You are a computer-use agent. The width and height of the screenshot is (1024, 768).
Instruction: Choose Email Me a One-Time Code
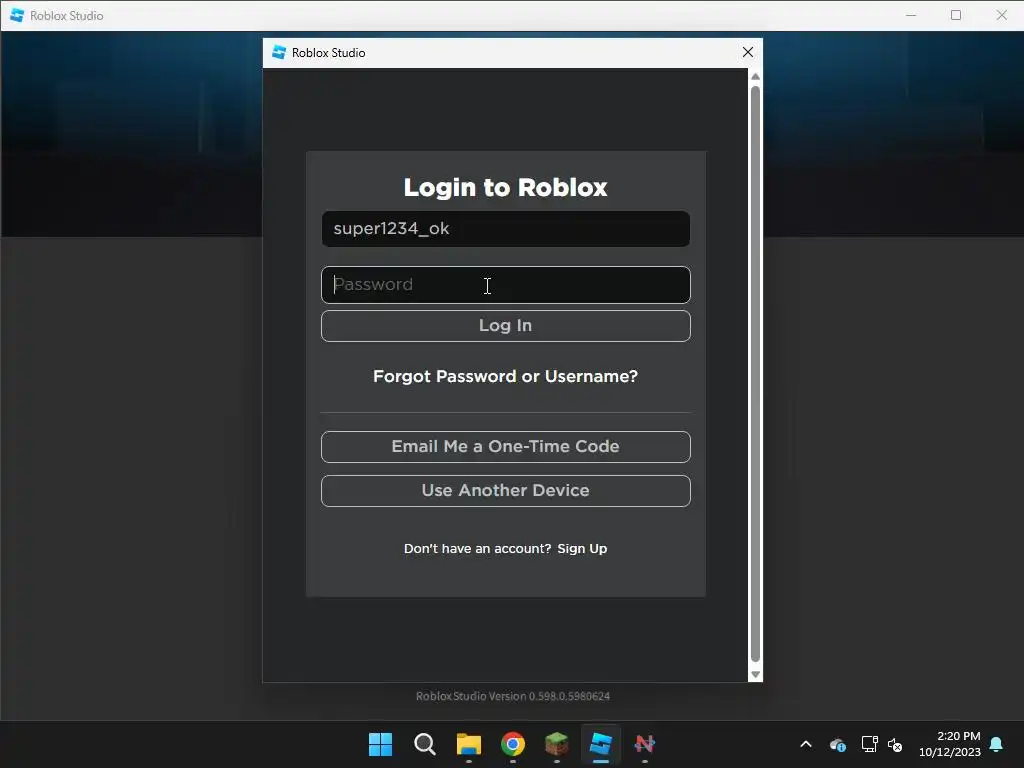pos(505,447)
